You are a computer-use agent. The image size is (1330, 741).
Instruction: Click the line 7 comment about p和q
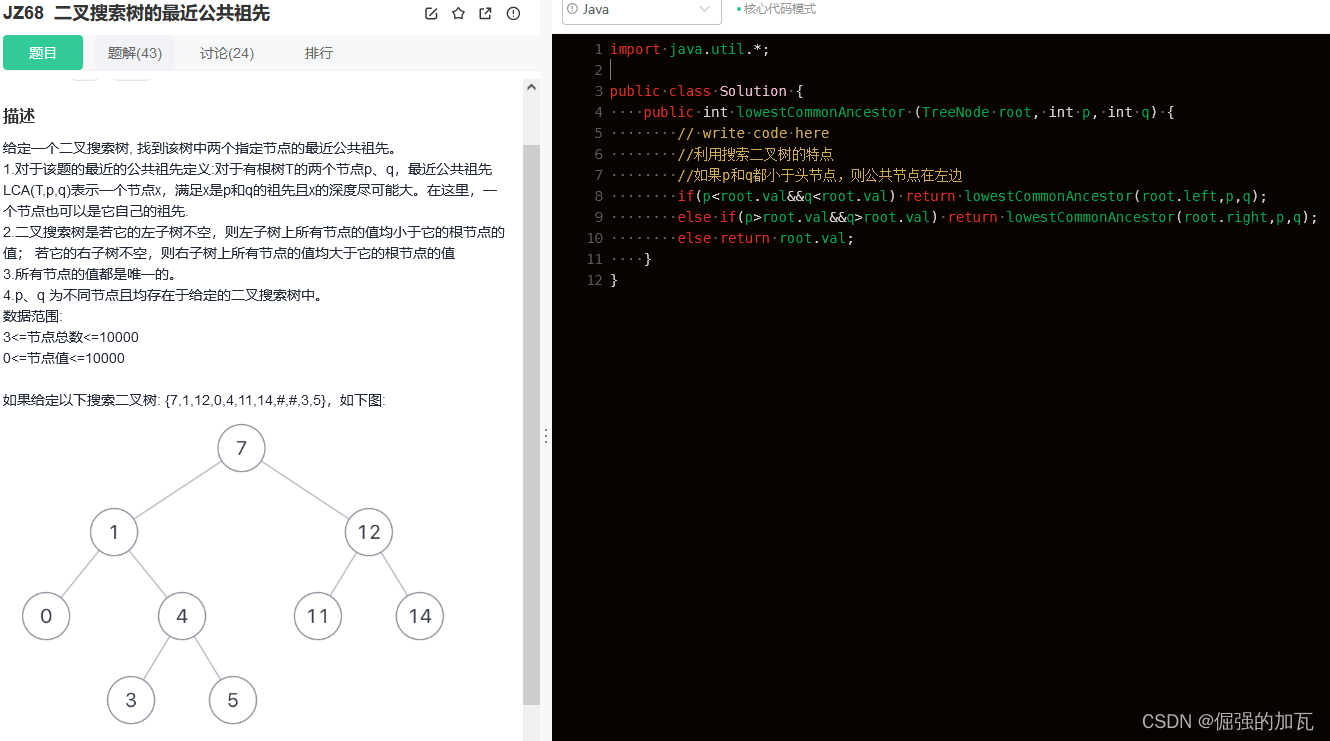click(819, 175)
